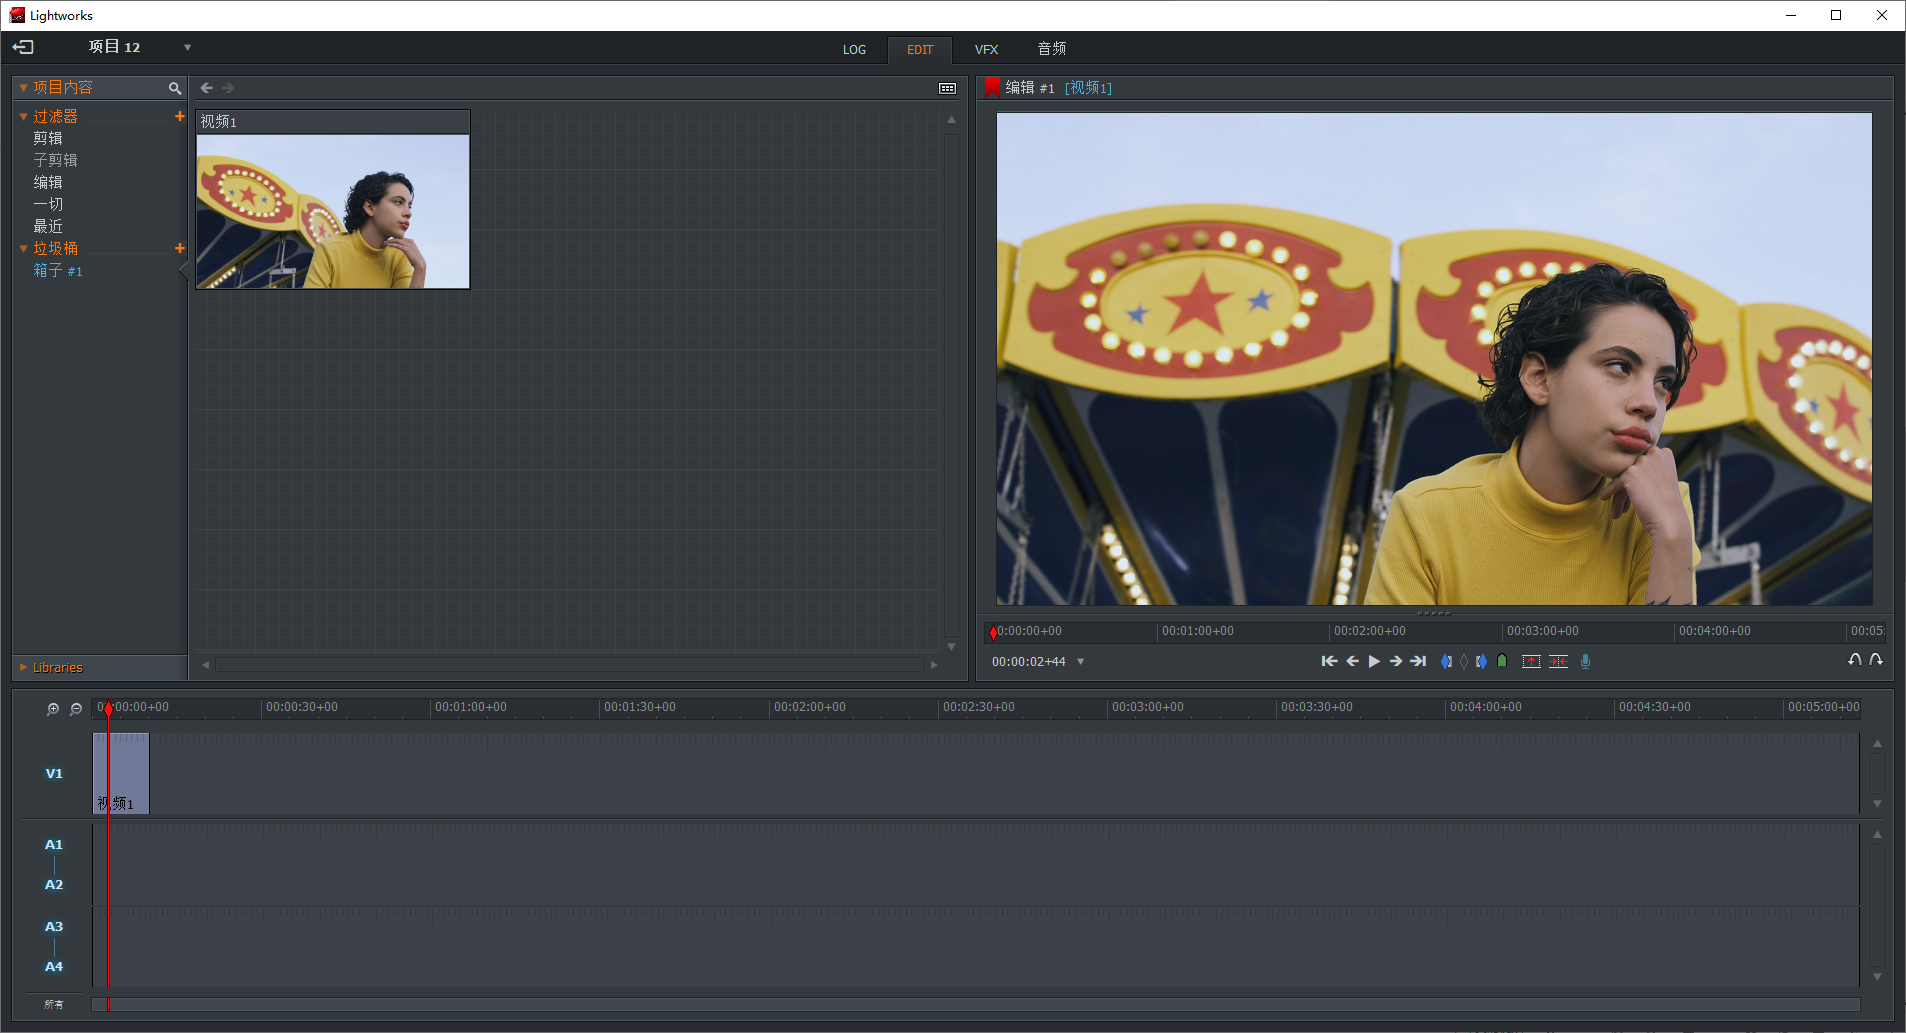Select the 视频1 clip on track V1
Viewport: 1906px width, 1033px height.
121,773
